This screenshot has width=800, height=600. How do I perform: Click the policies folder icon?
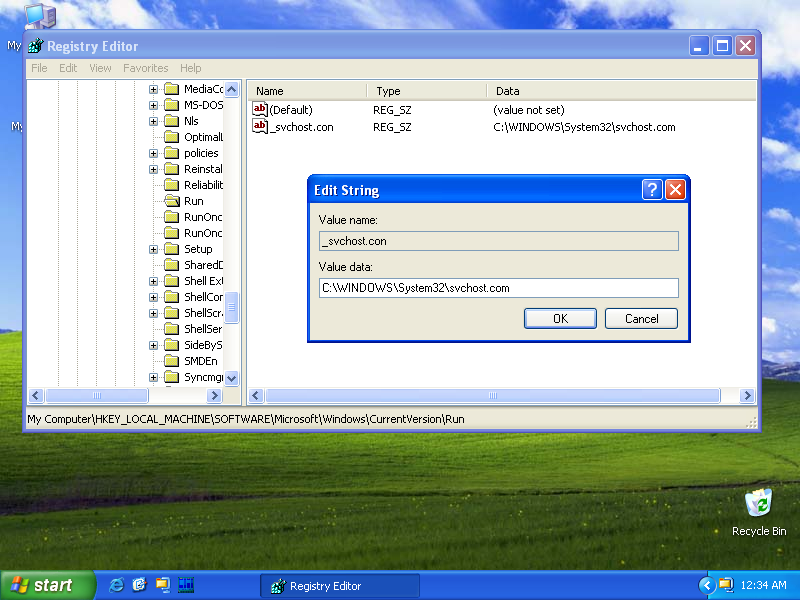(x=171, y=153)
